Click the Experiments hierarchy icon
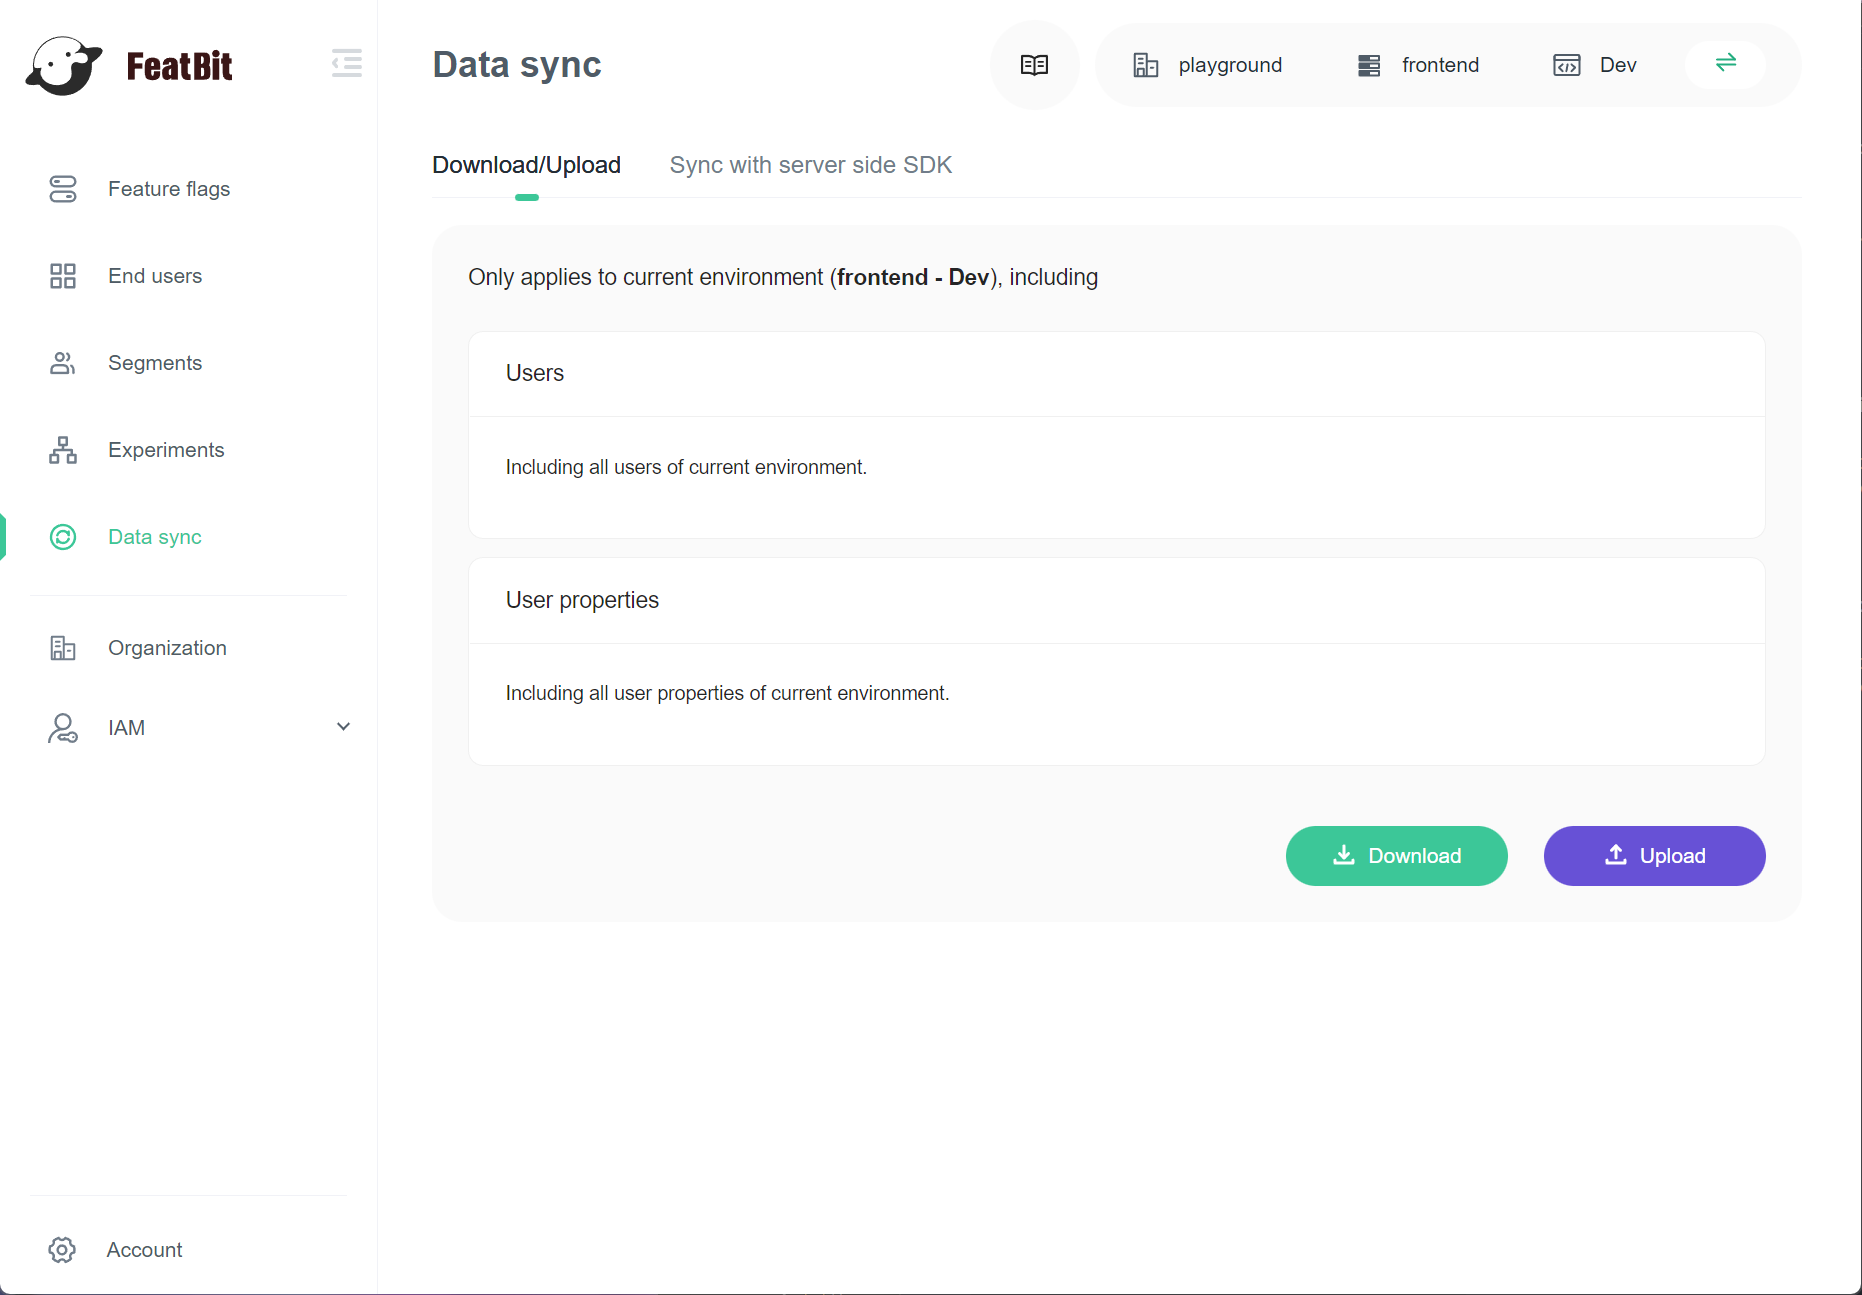This screenshot has height=1295, width=1862. point(63,450)
